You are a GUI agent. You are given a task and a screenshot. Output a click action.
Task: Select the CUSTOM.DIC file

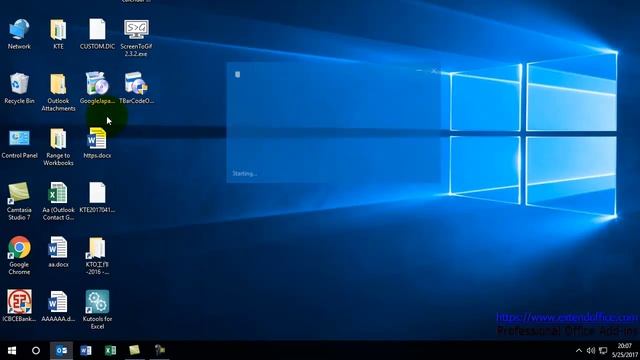[97, 34]
